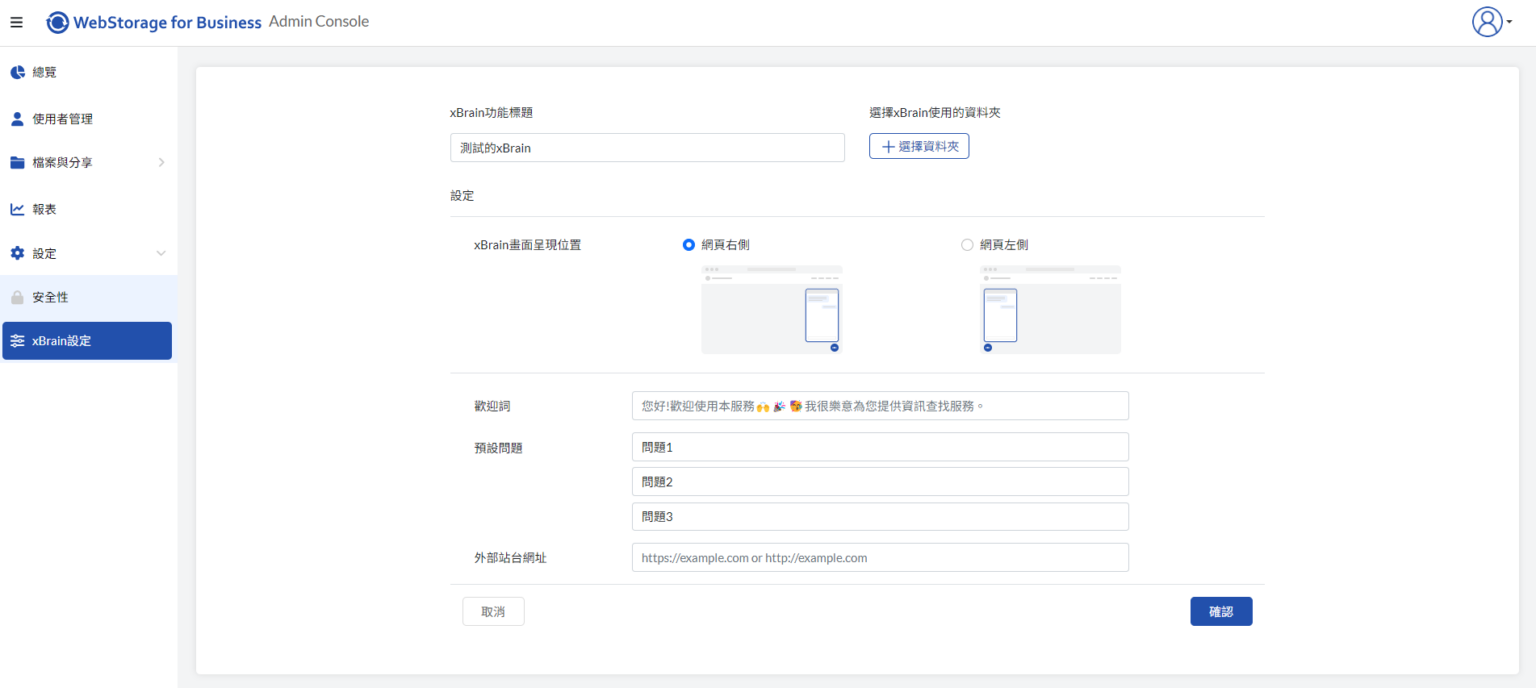This screenshot has width=1536, height=688.
Task: Open dropdown caret beside user avatar
Action: 1509,23
